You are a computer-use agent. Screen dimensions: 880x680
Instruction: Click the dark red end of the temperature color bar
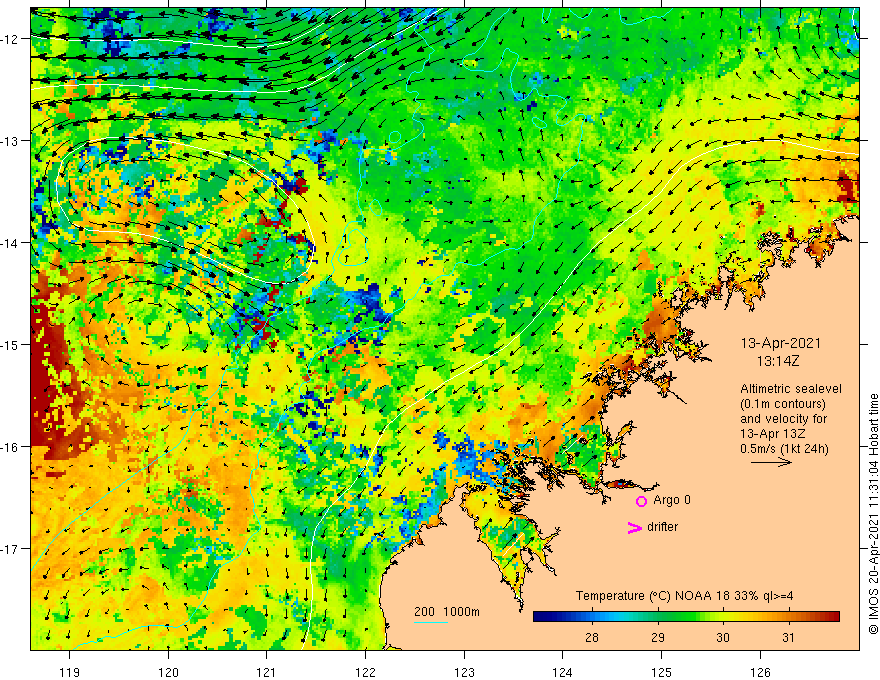pyautogui.click(x=835, y=617)
